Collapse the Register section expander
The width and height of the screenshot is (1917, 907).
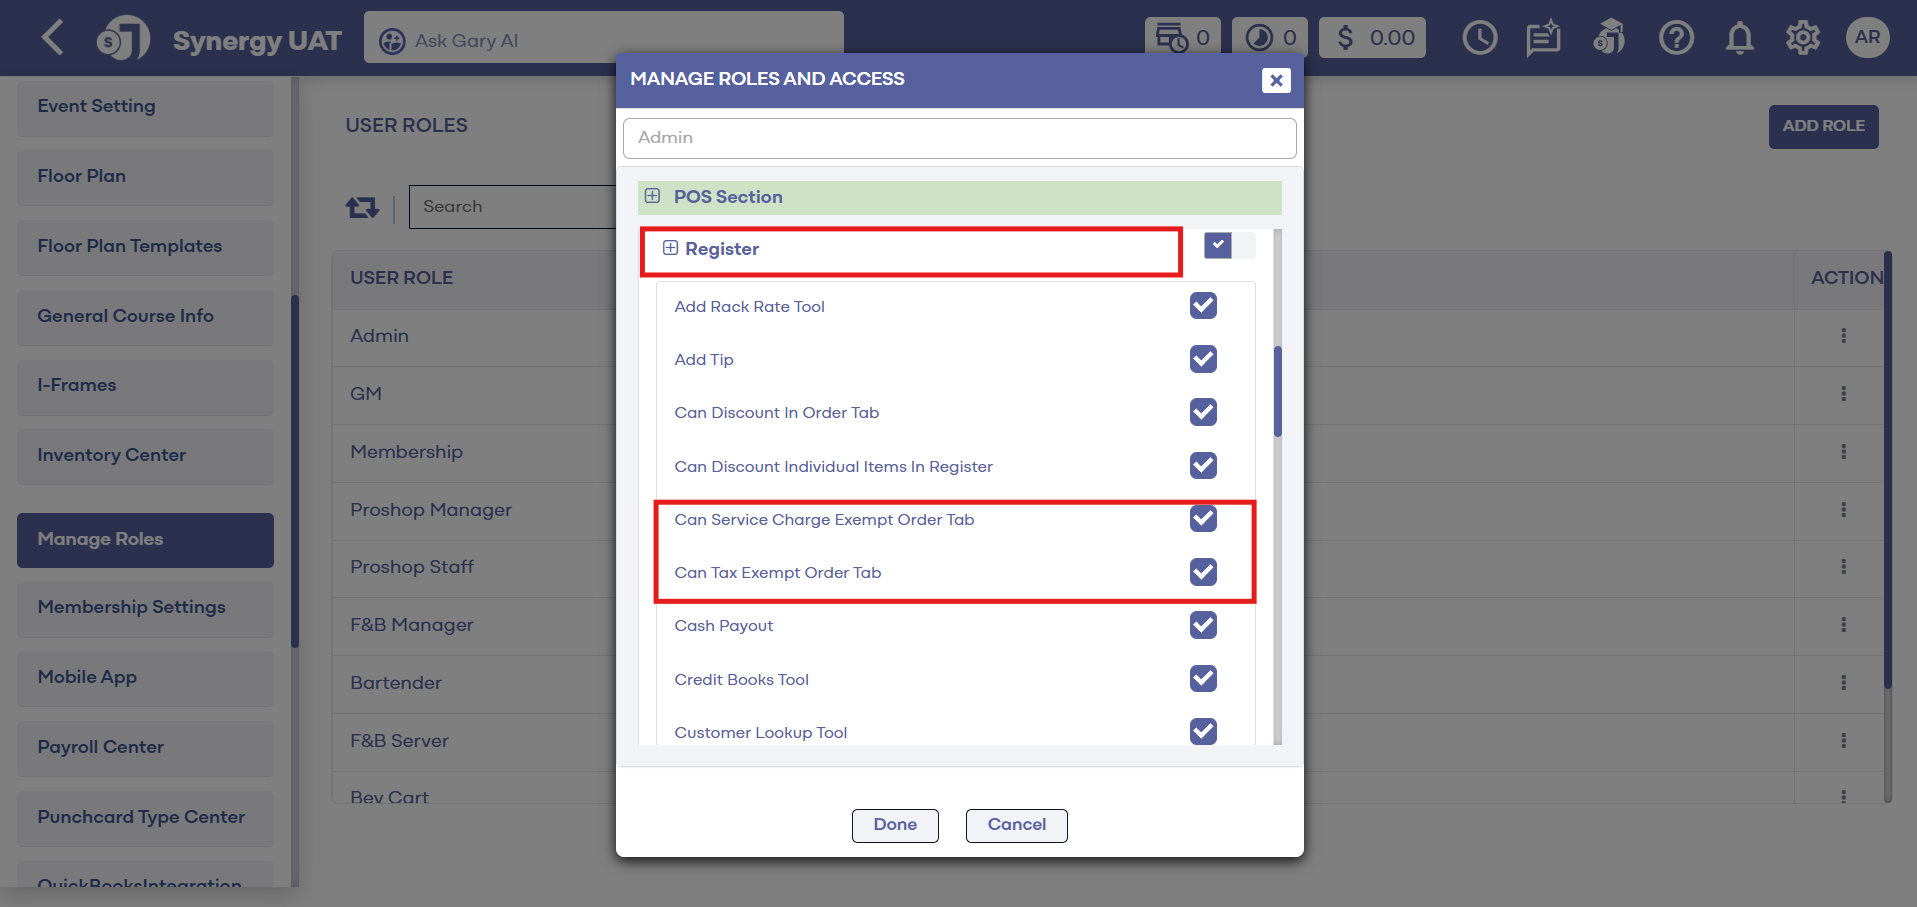(670, 248)
